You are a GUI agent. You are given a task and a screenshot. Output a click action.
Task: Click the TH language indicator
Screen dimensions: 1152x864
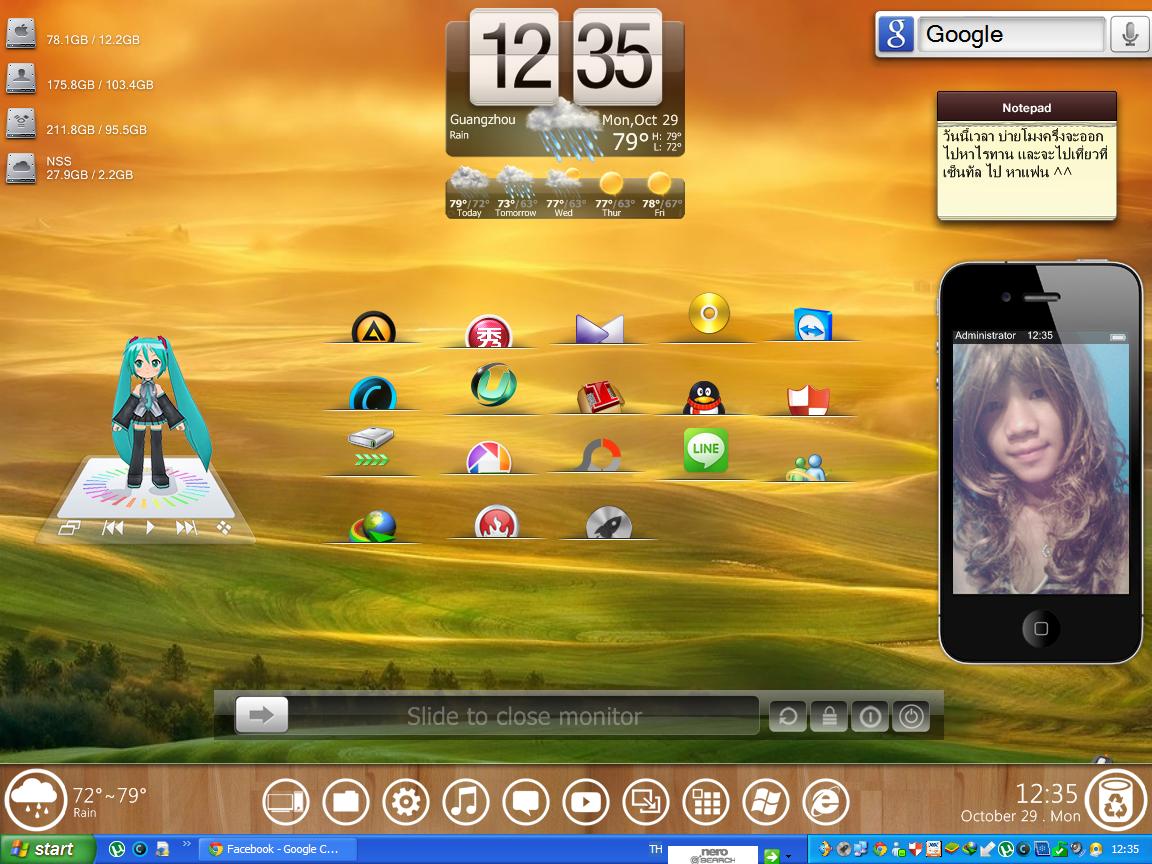click(655, 849)
